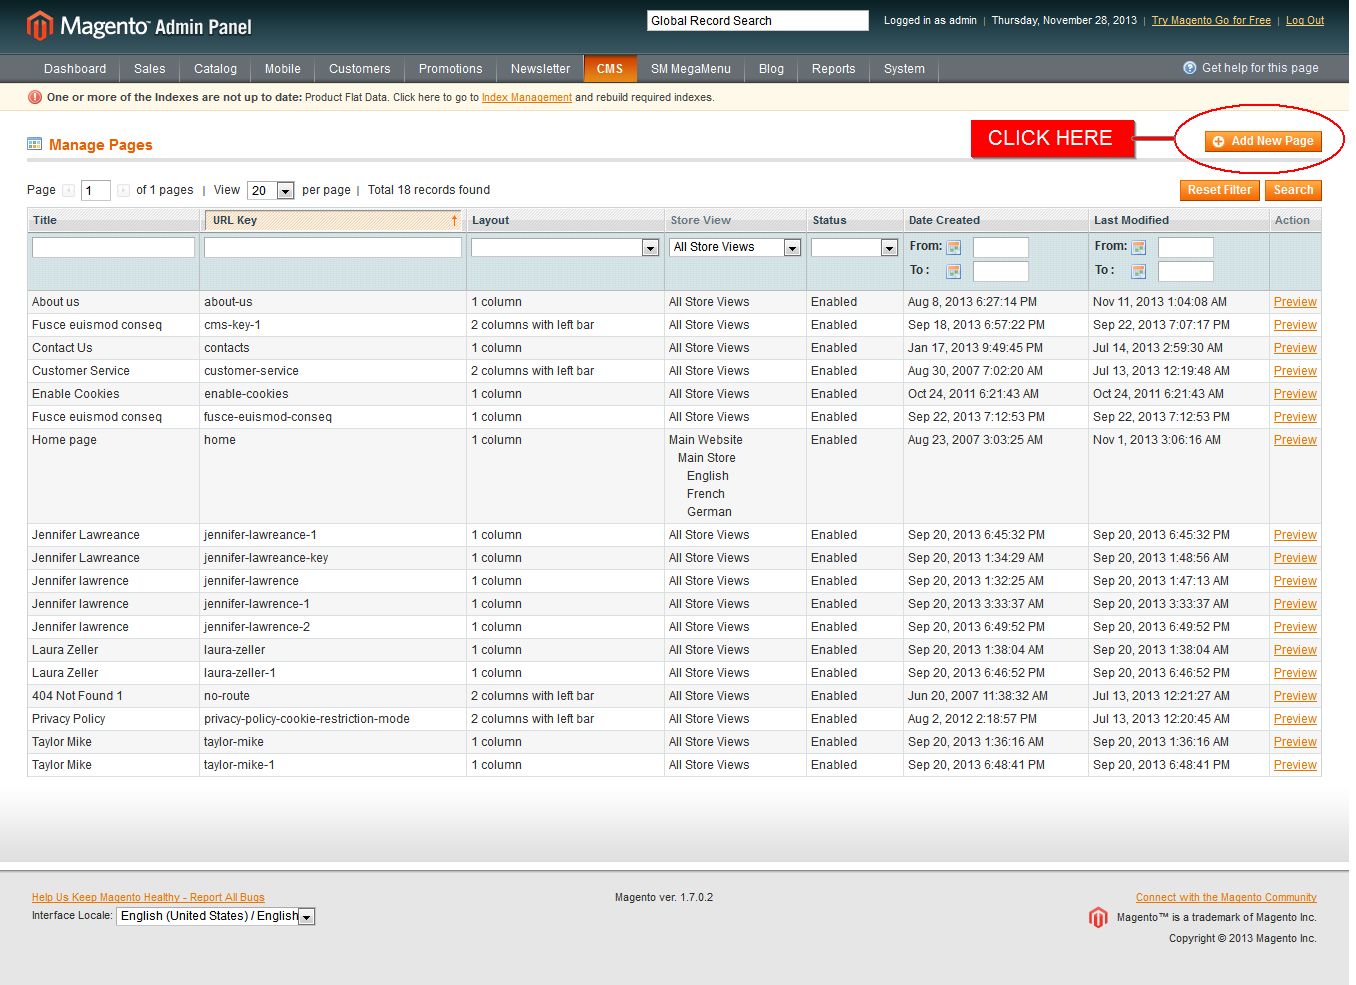Image resolution: width=1356 pixels, height=985 pixels.
Task: Click Get help for this page
Action: coord(1260,68)
